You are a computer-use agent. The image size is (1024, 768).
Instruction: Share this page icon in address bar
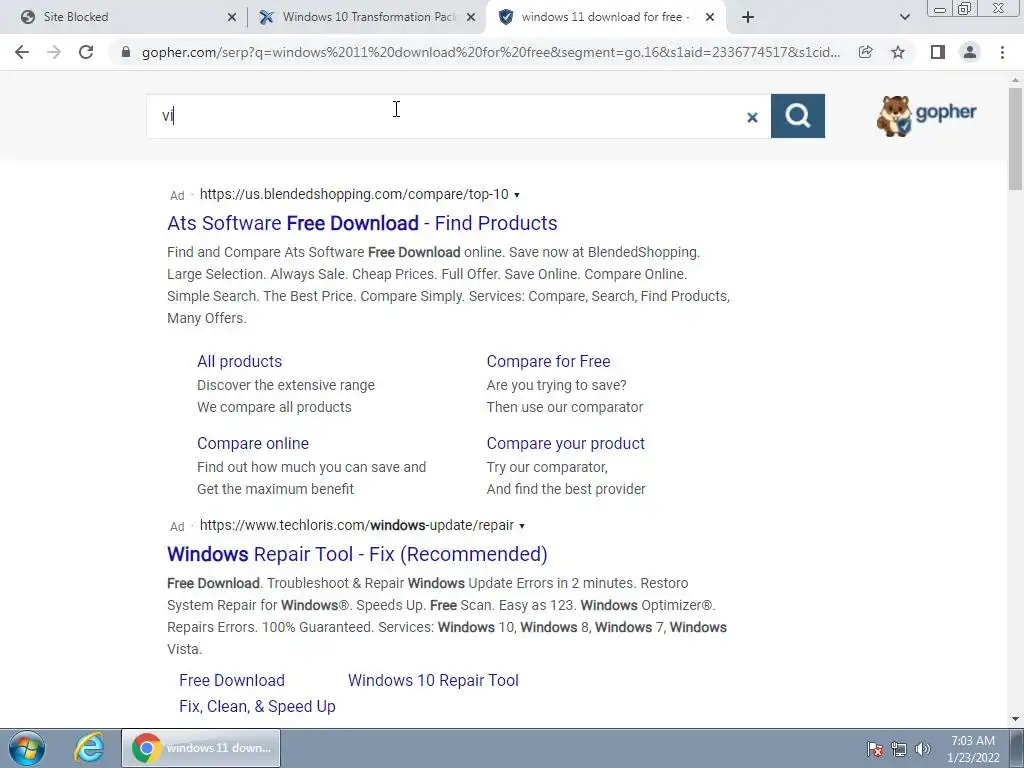tap(865, 52)
